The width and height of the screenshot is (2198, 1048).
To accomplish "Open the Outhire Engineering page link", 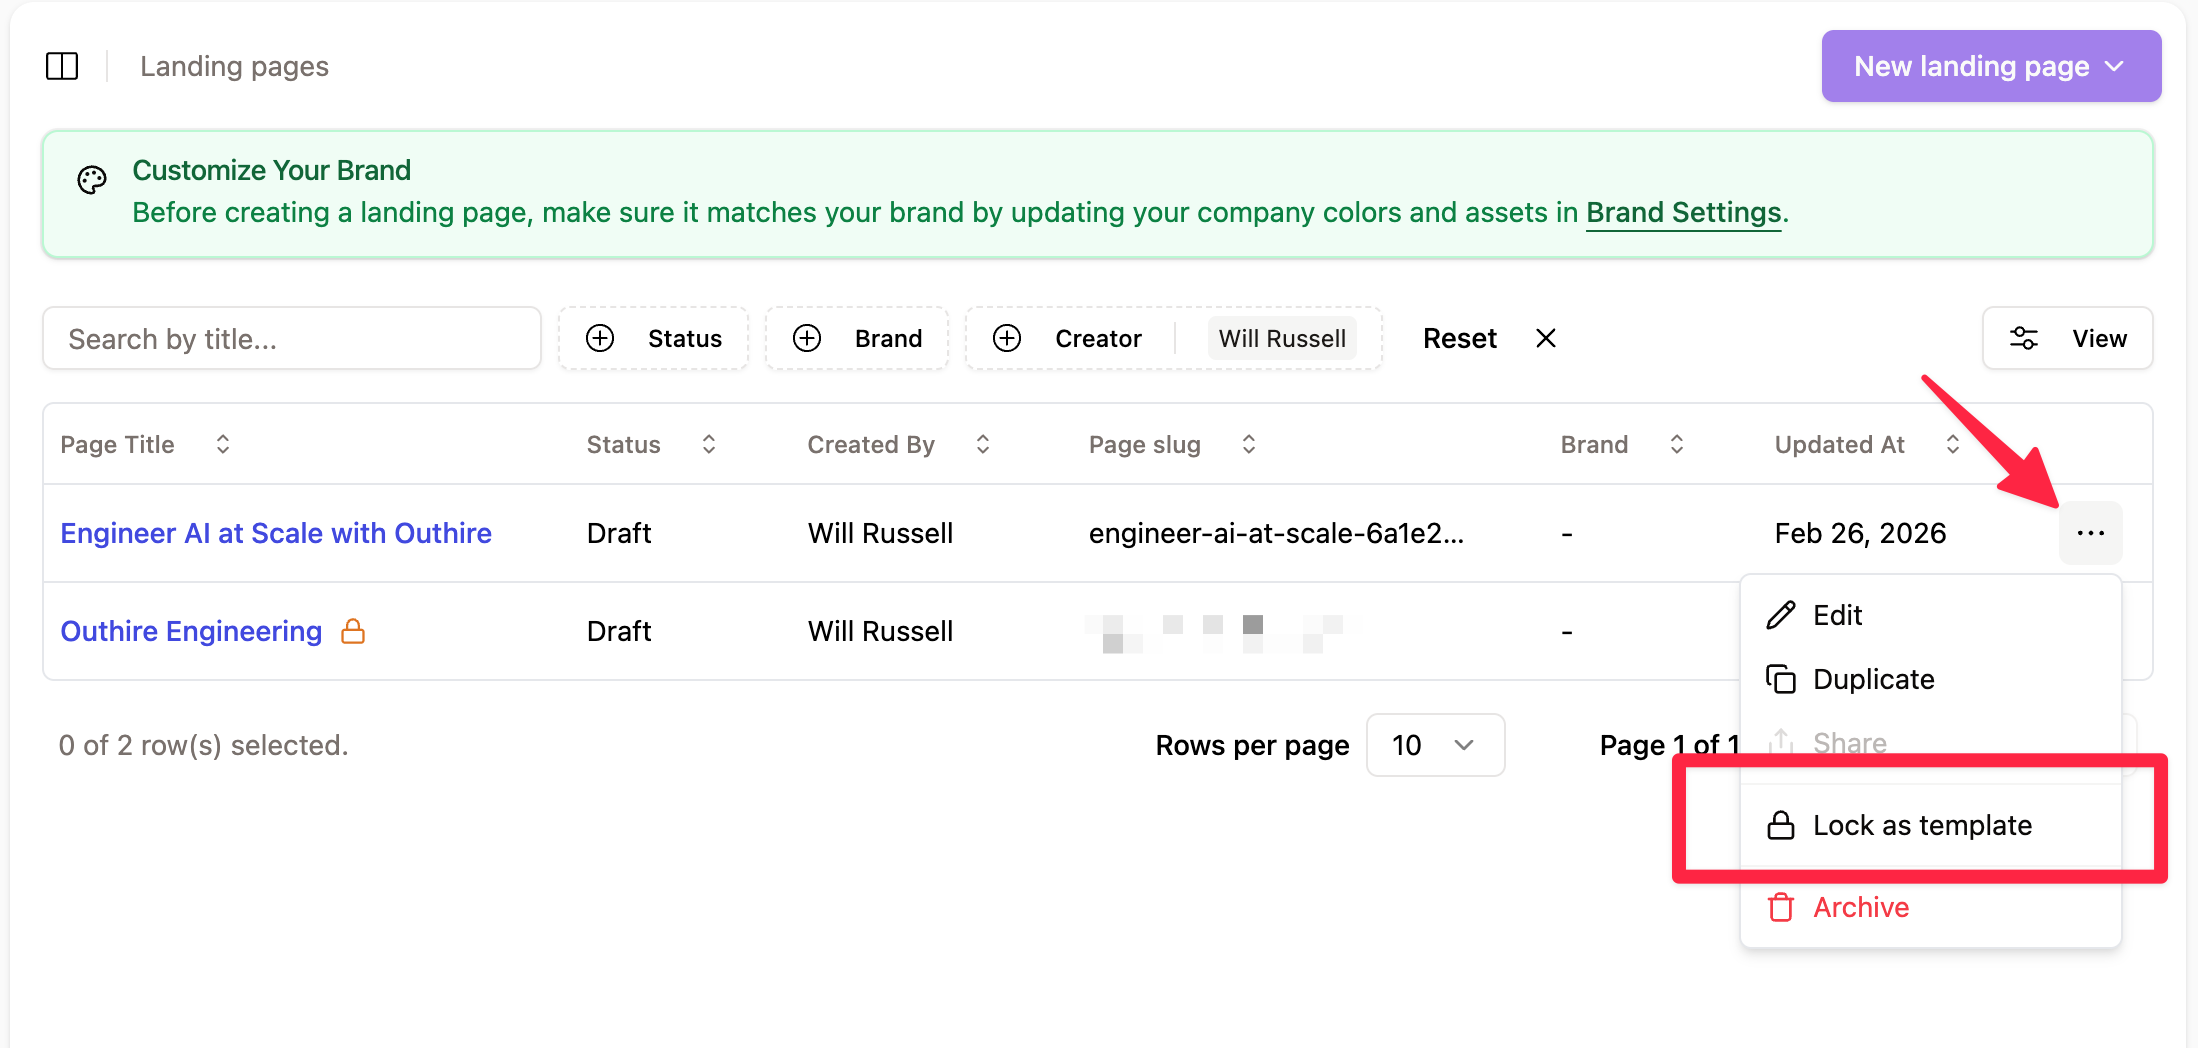I will [191, 631].
